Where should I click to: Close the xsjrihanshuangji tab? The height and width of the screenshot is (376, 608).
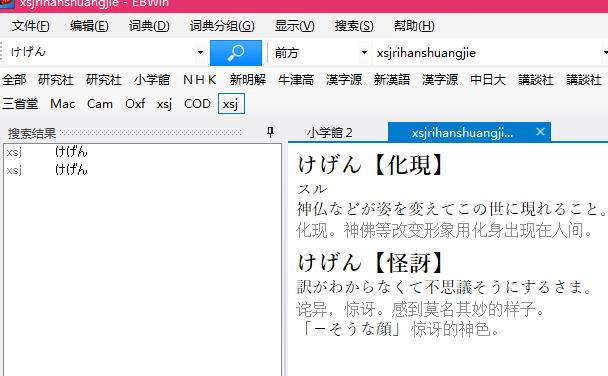[x=540, y=132]
